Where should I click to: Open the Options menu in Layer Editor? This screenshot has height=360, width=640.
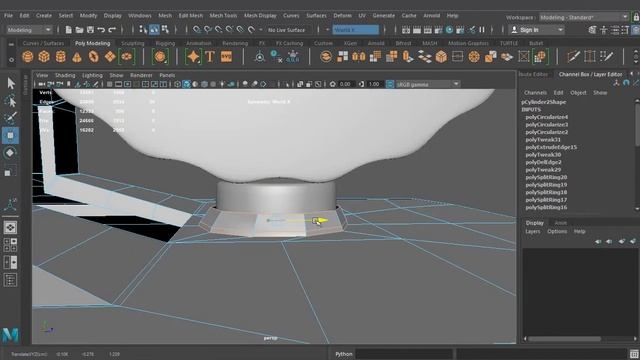(557, 231)
